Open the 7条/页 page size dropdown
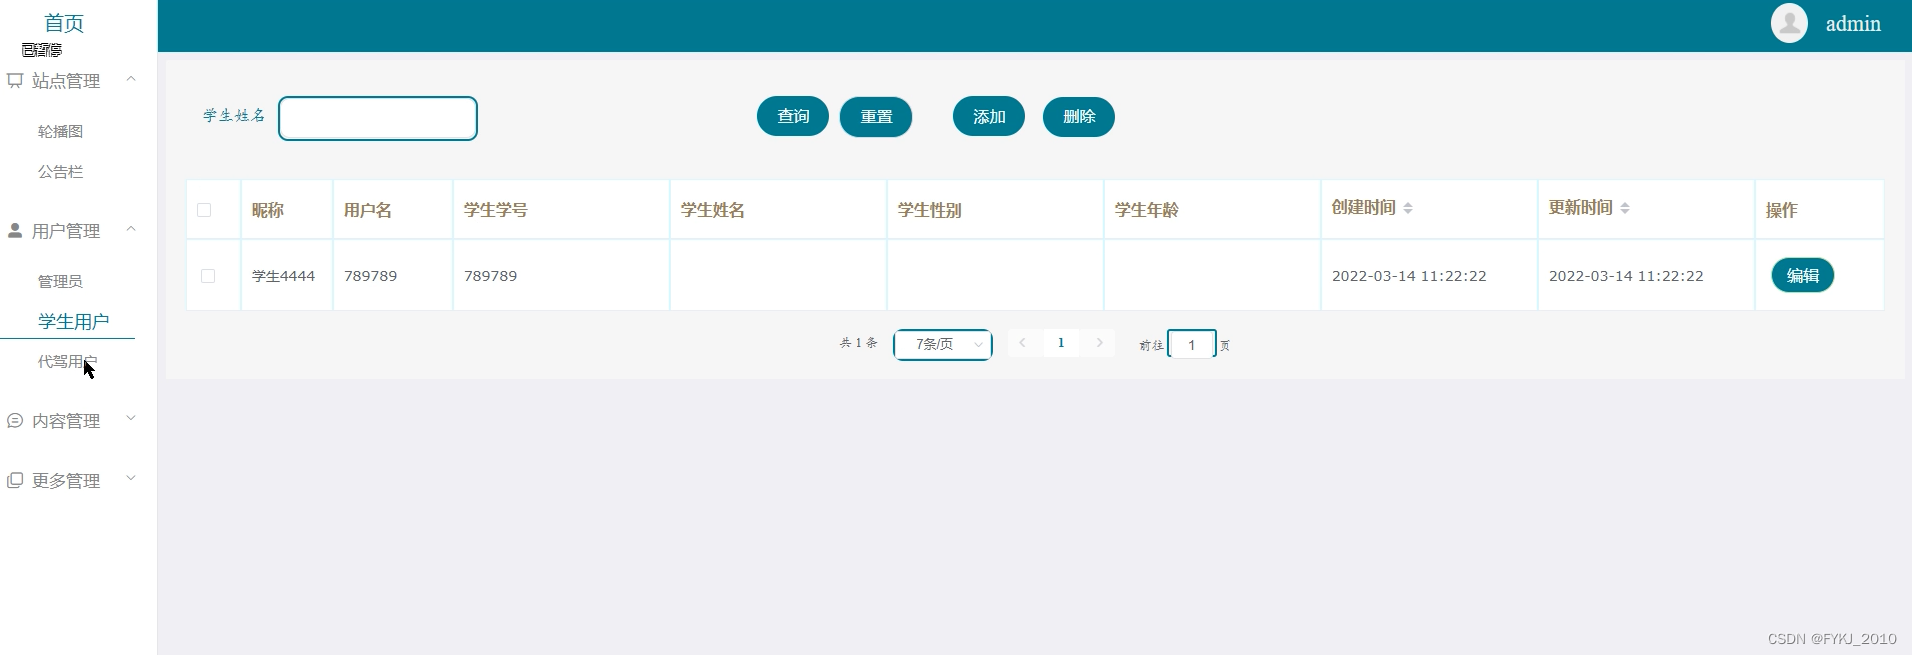The width and height of the screenshot is (1912, 655). (942, 344)
